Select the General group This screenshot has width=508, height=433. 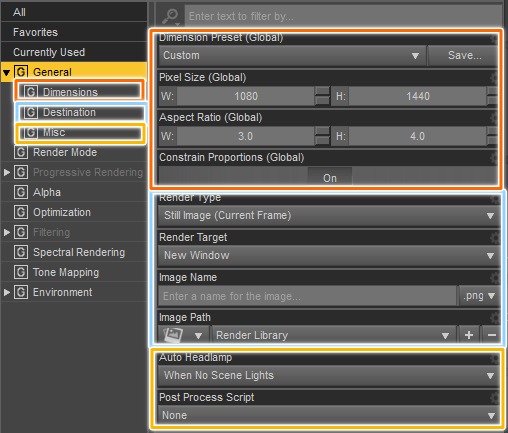pos(74,72)
